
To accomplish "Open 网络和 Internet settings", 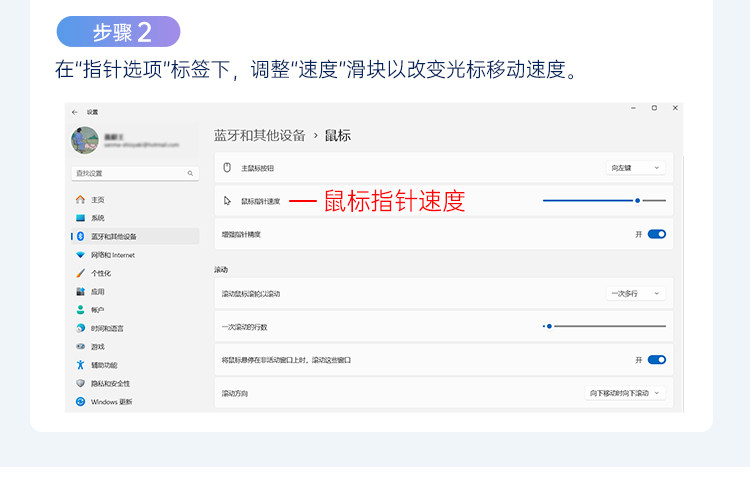I will click(112, 255).
